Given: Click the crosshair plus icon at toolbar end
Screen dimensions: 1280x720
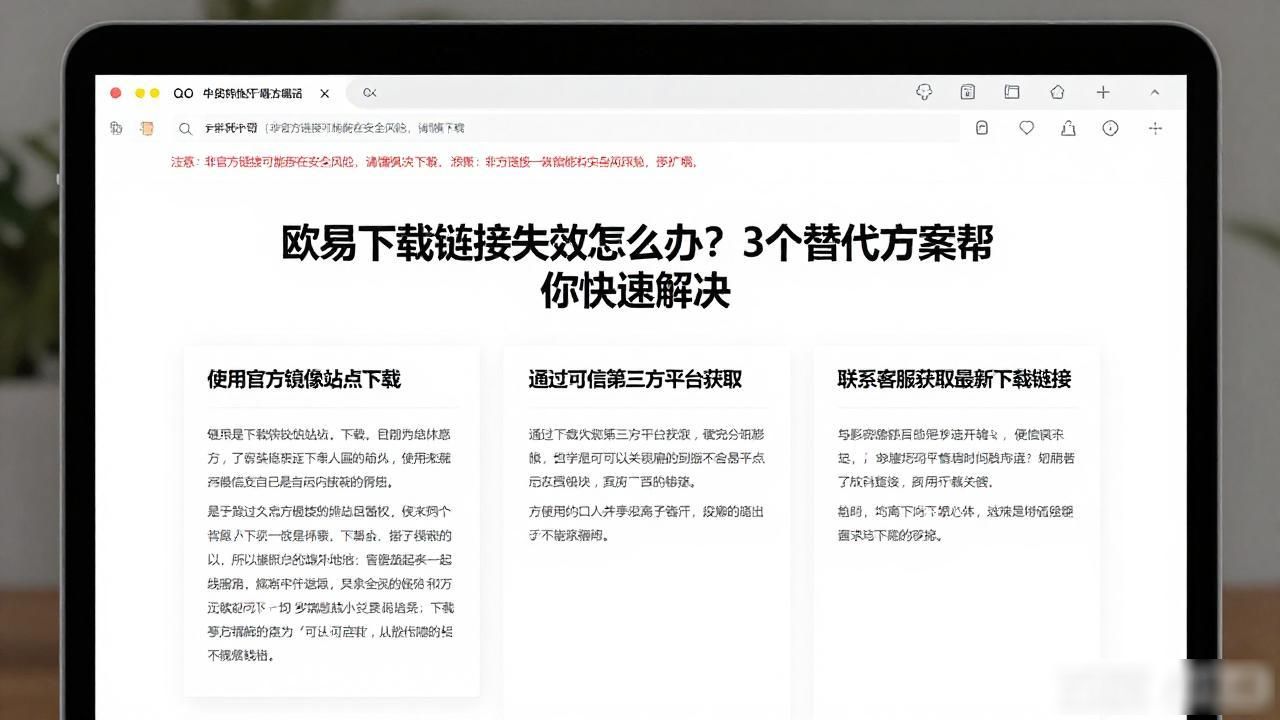Looking at the screenshot, I should 1155,128.
